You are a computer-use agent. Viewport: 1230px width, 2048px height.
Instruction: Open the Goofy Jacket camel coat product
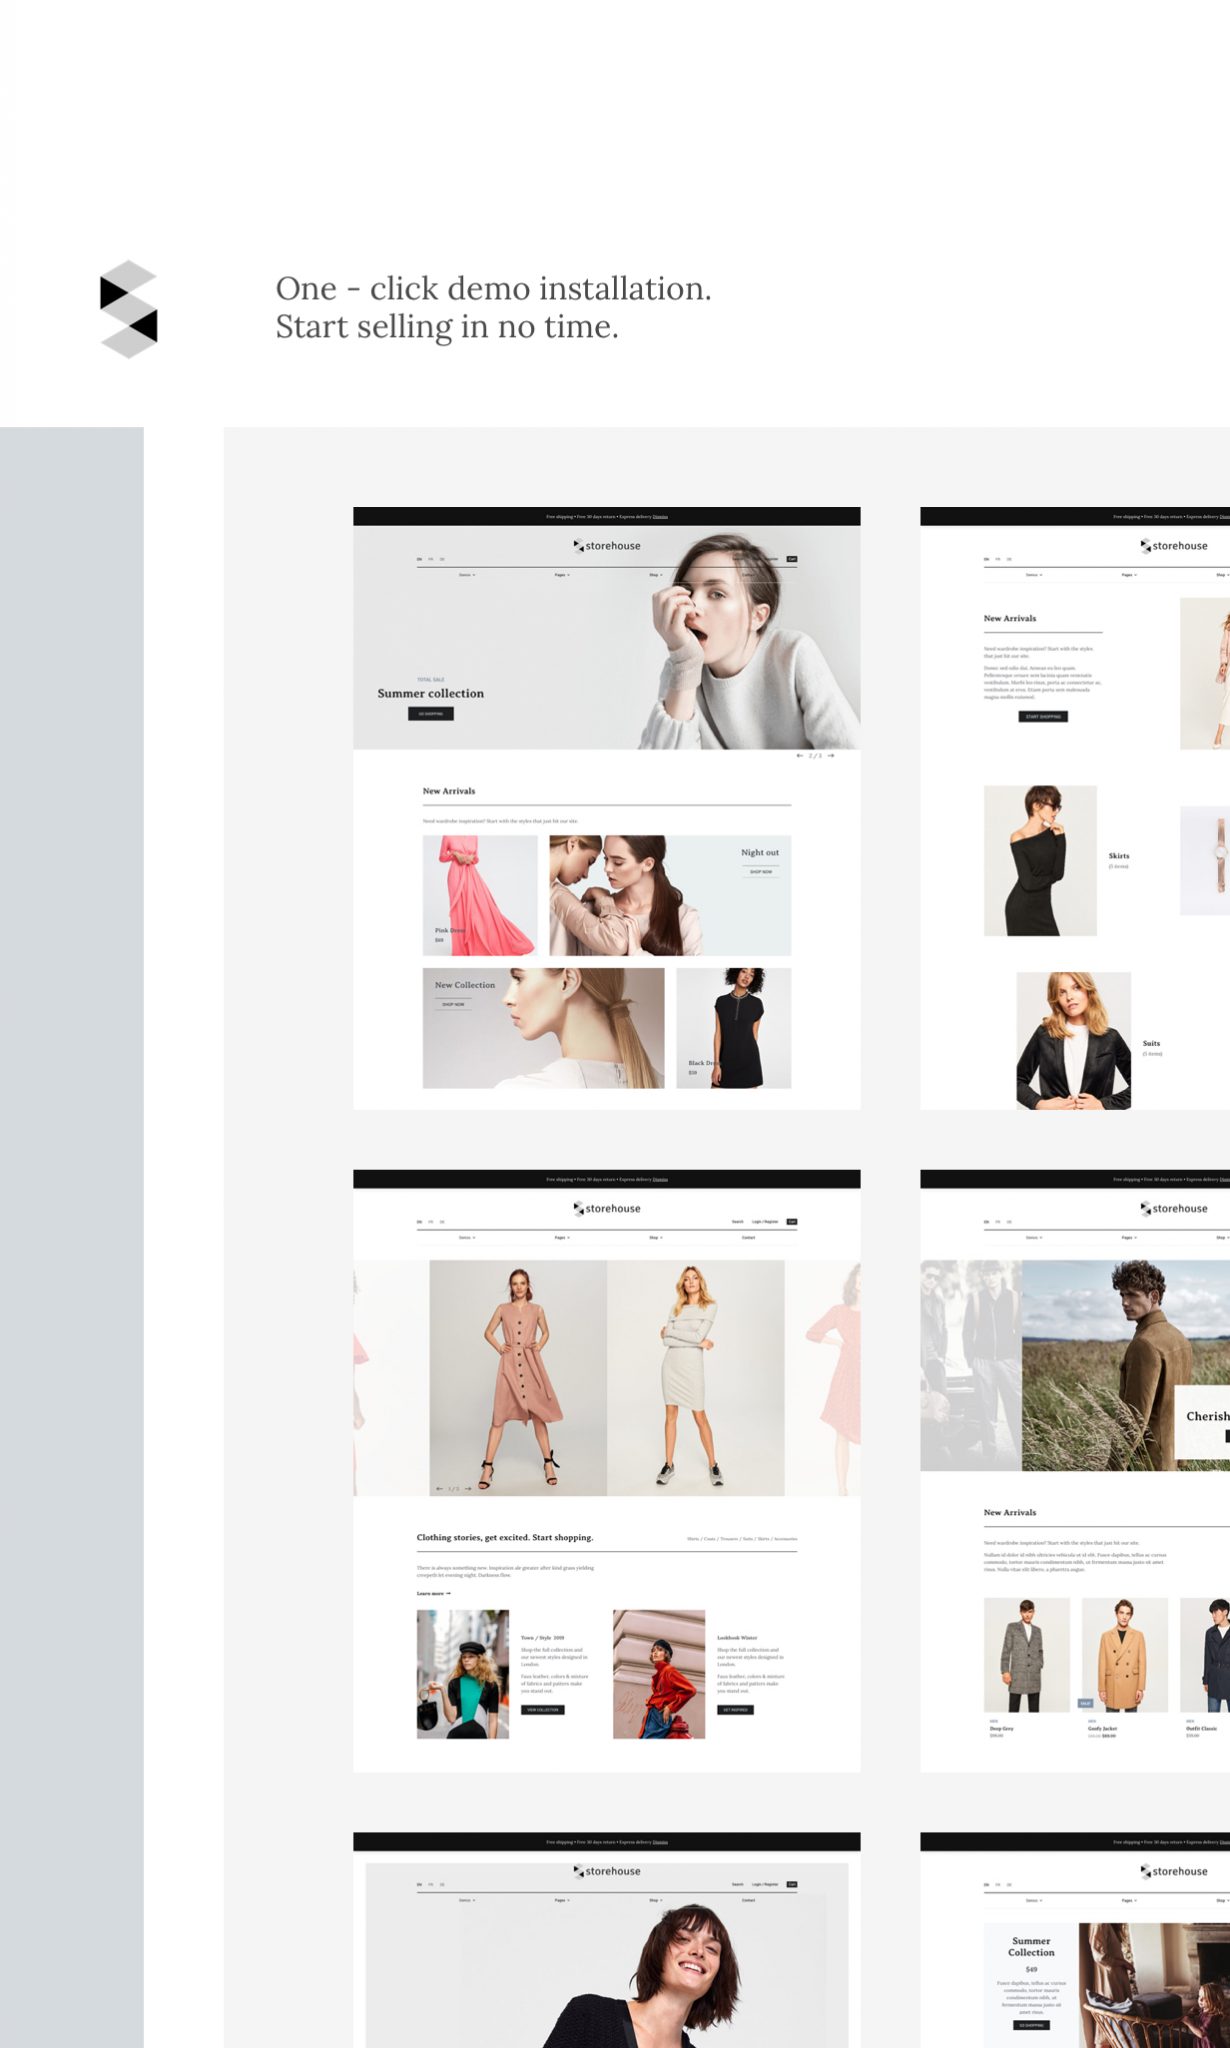[1125, 1655]
